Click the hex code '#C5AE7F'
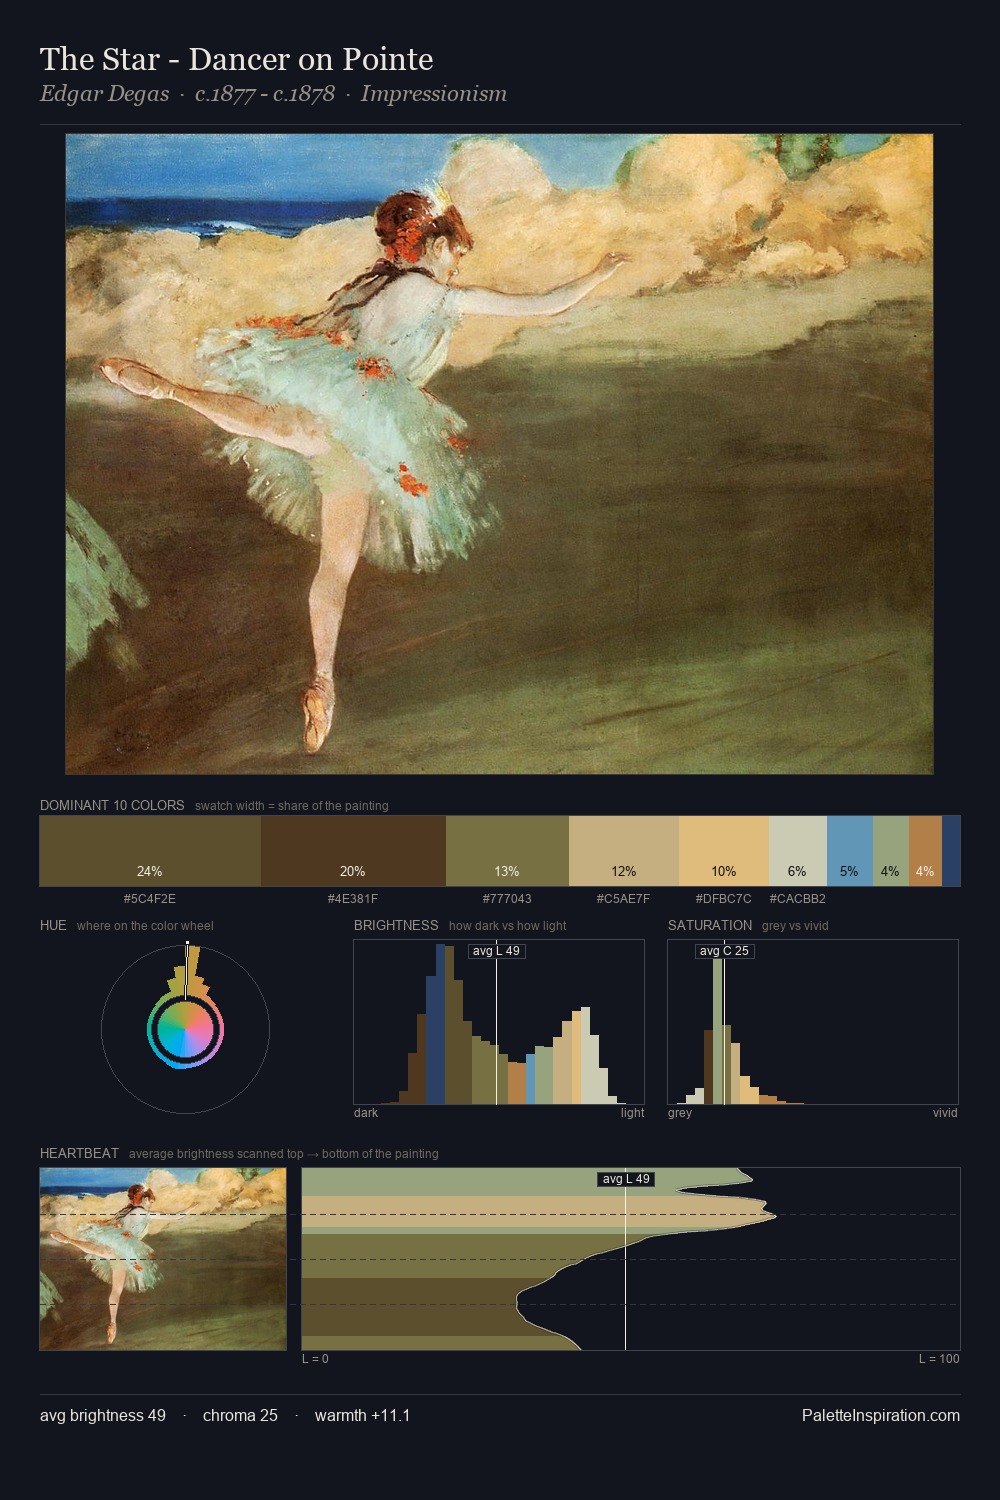This screenshot has width=1000, height=1500. coord(624,899)
